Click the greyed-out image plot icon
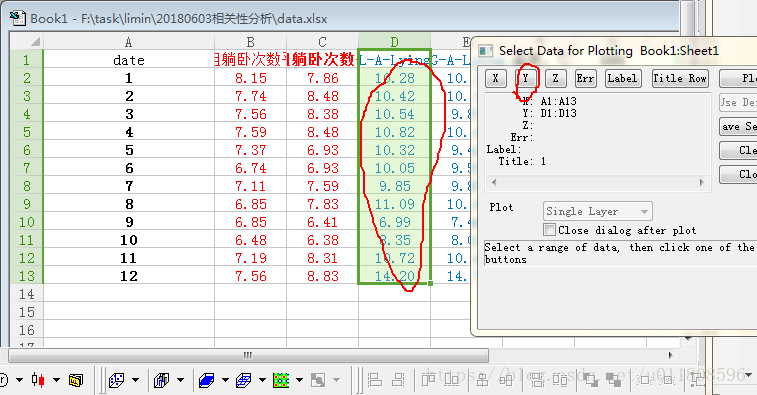 pyautogui.click(x=318, y=380)
